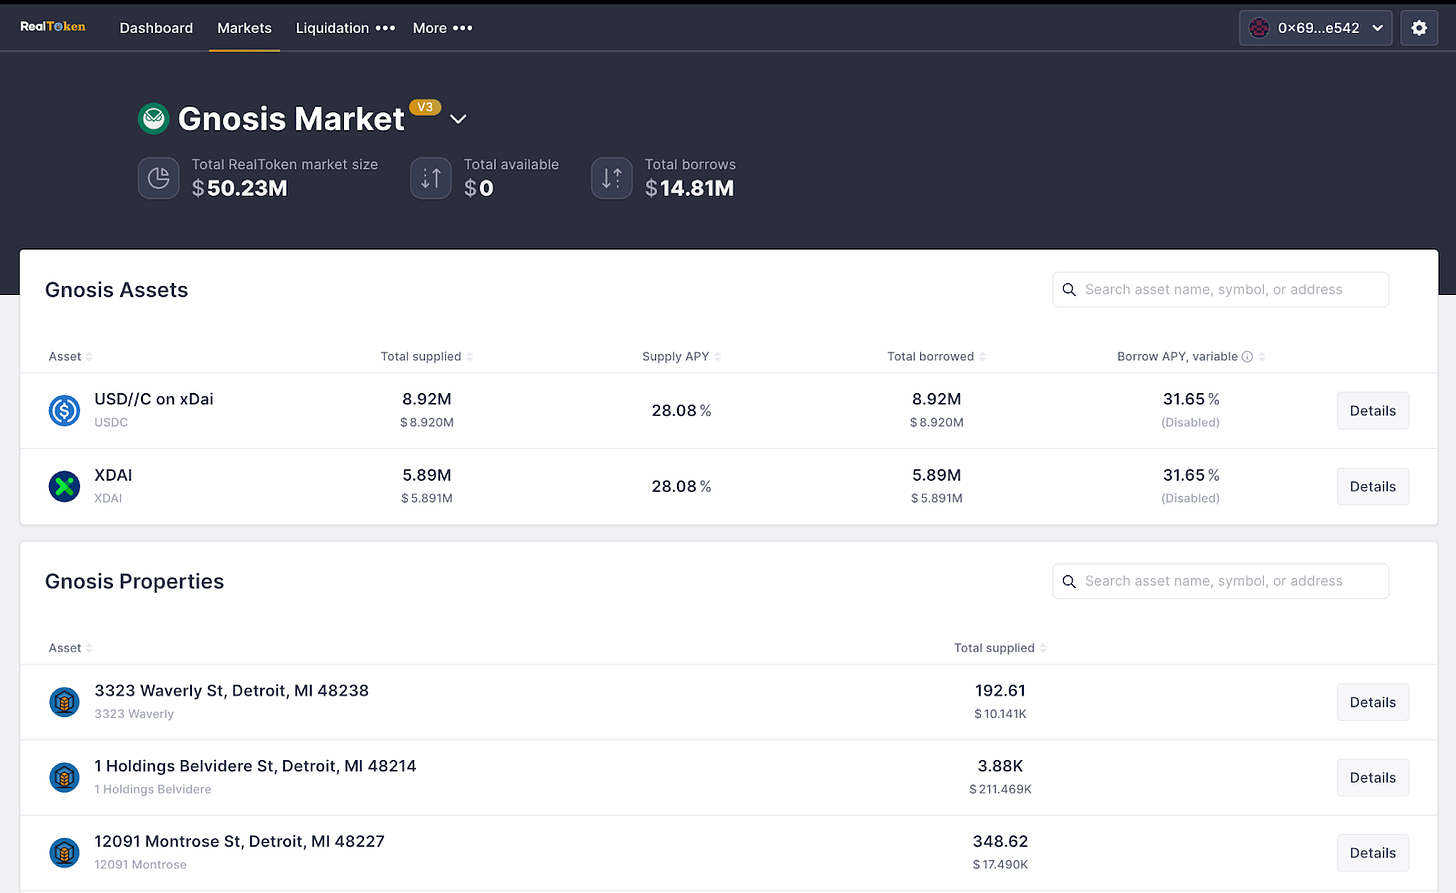
Task: Focus the Gnosis Properties search field
Action: pyautogui.click(x=1220, y=581)
